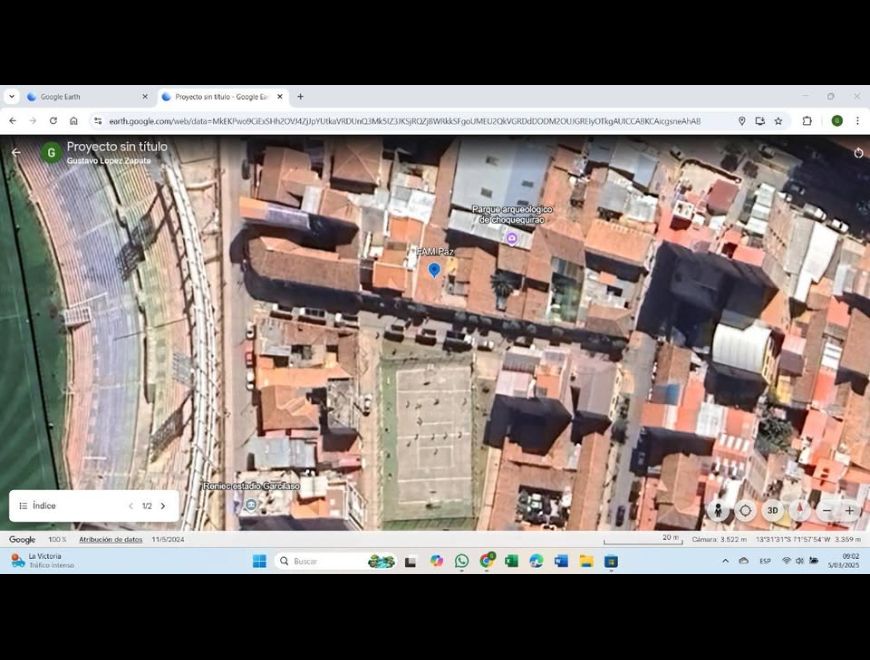Open the location permission icon in address bar

742,121
